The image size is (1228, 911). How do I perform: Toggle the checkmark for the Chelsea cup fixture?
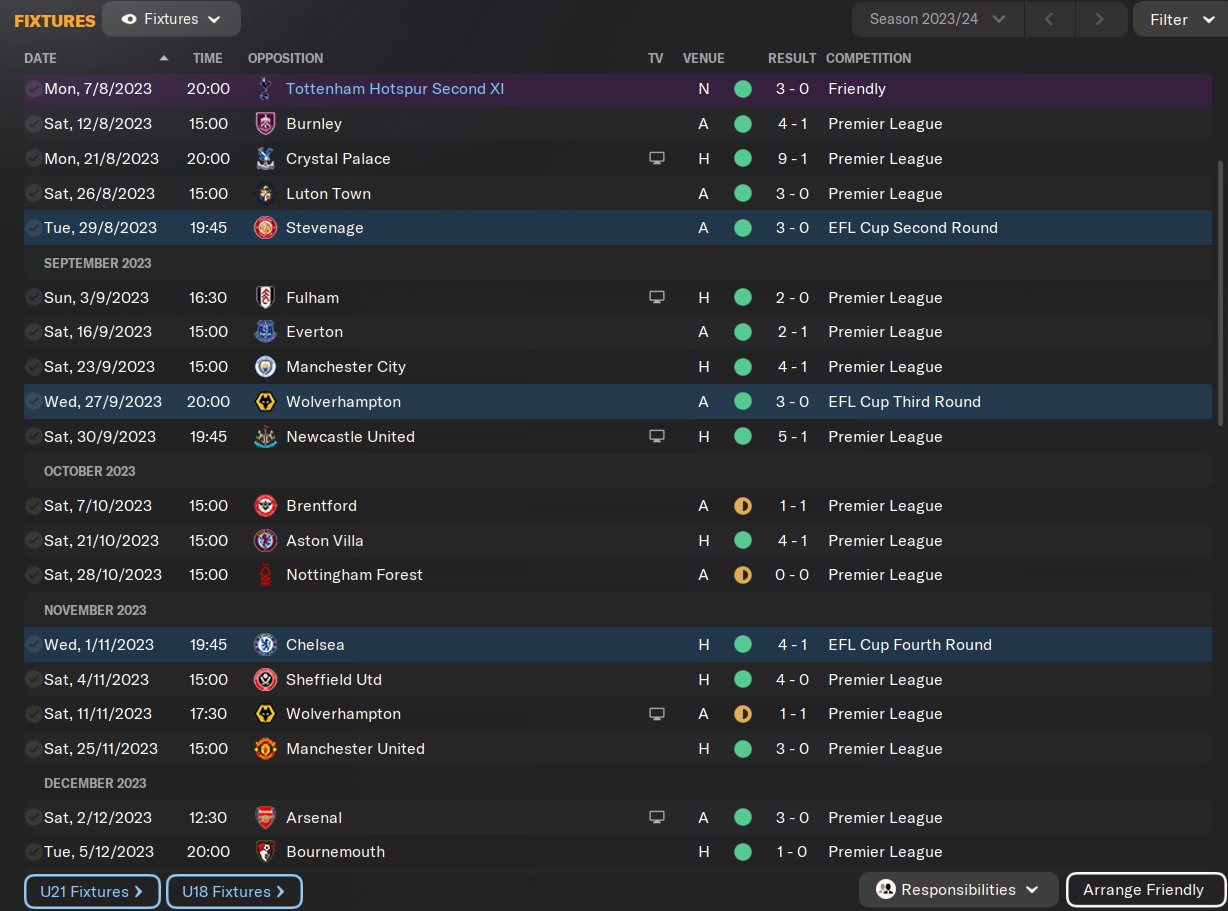(x=34, y=645)
